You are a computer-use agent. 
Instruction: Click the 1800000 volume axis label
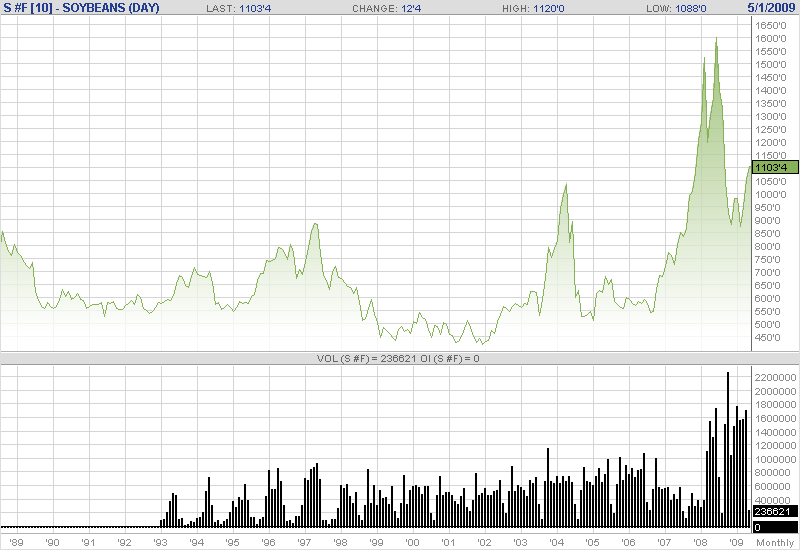pos(775,405)
